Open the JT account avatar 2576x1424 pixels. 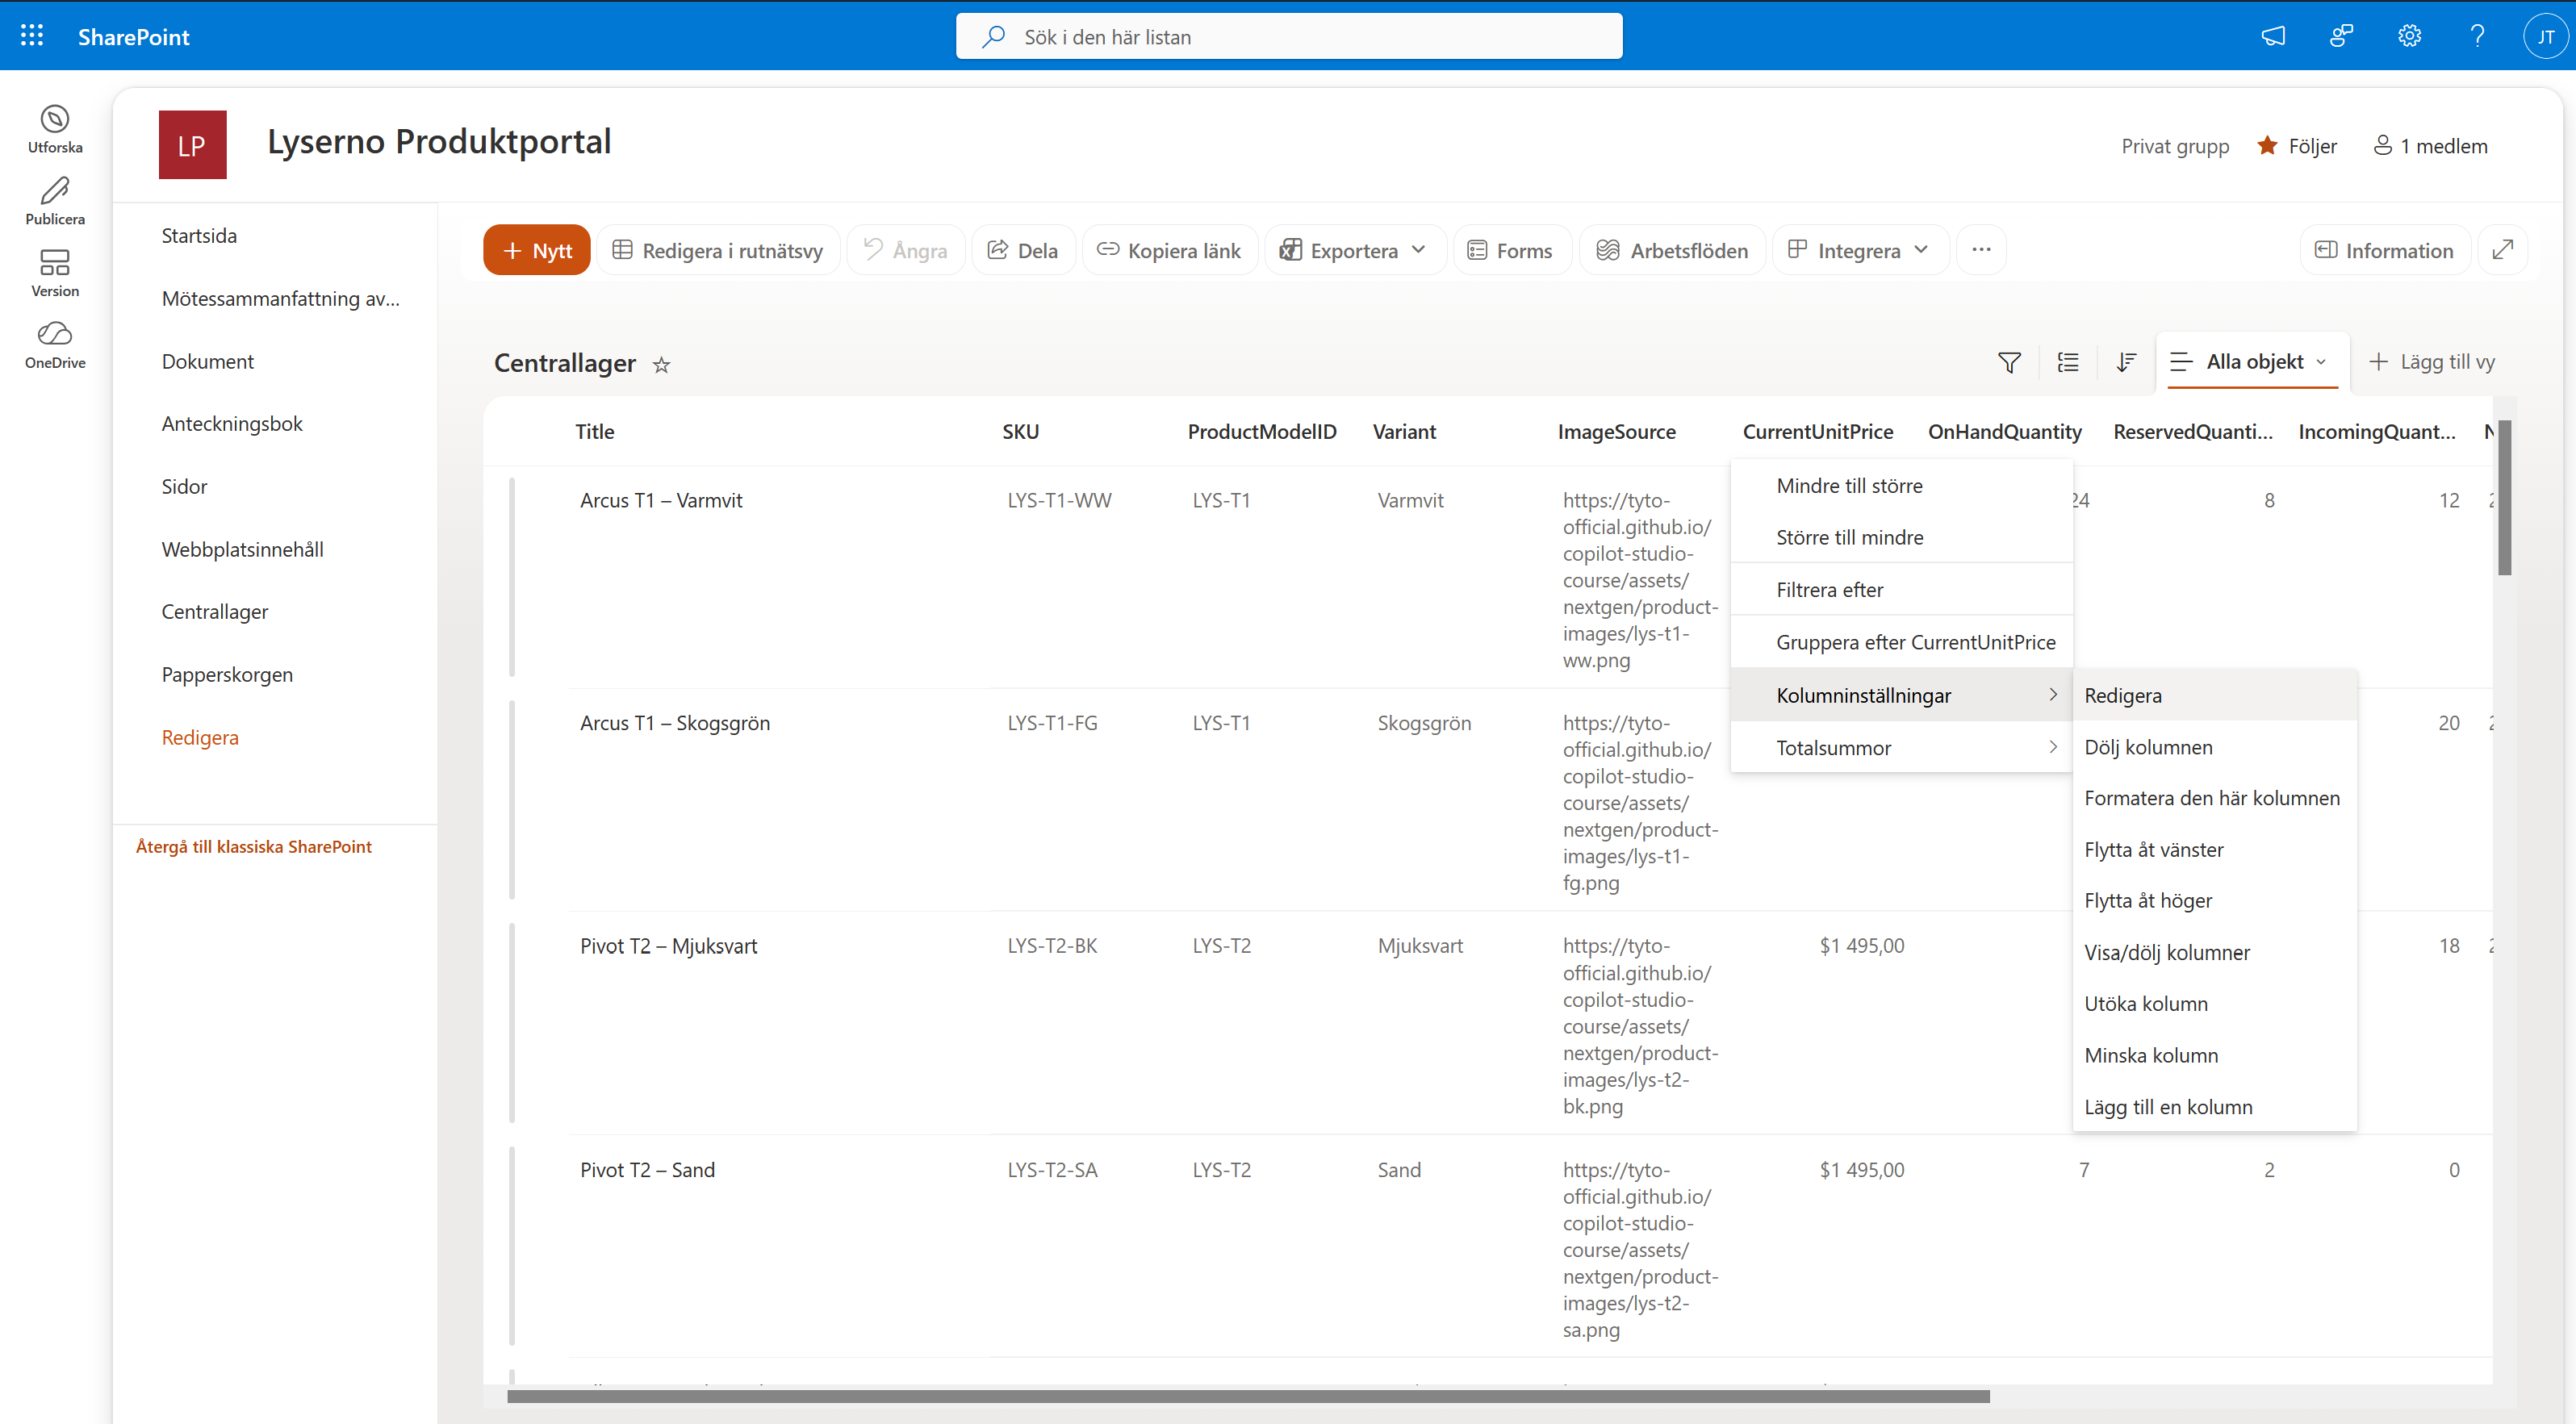click(2545, 36)
